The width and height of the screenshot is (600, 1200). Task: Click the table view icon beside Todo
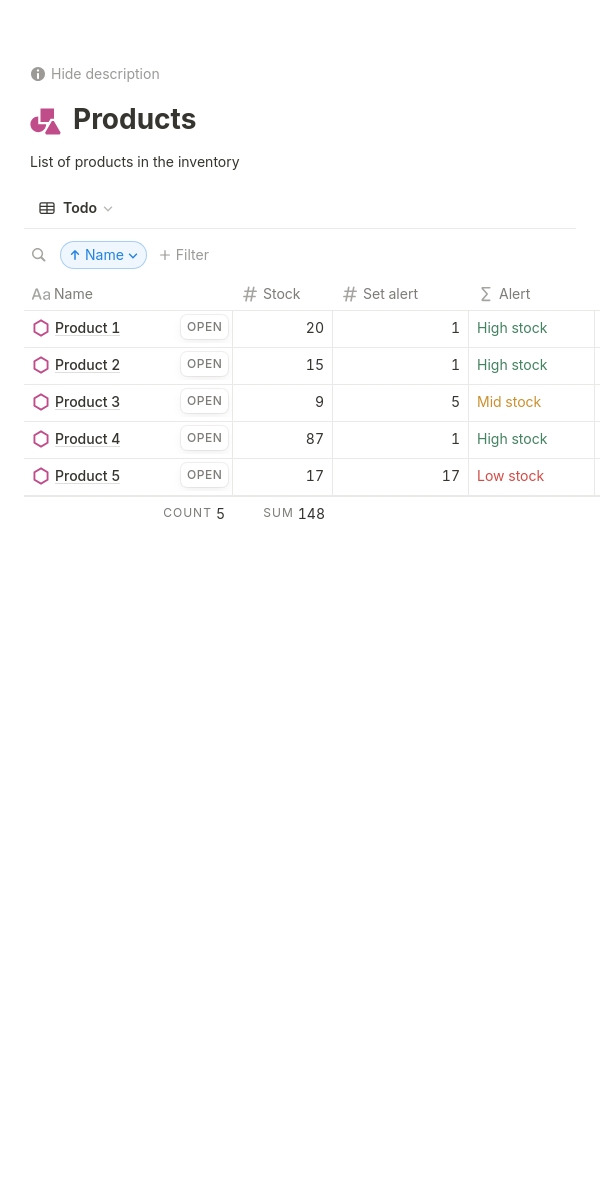tap(47, 208)
